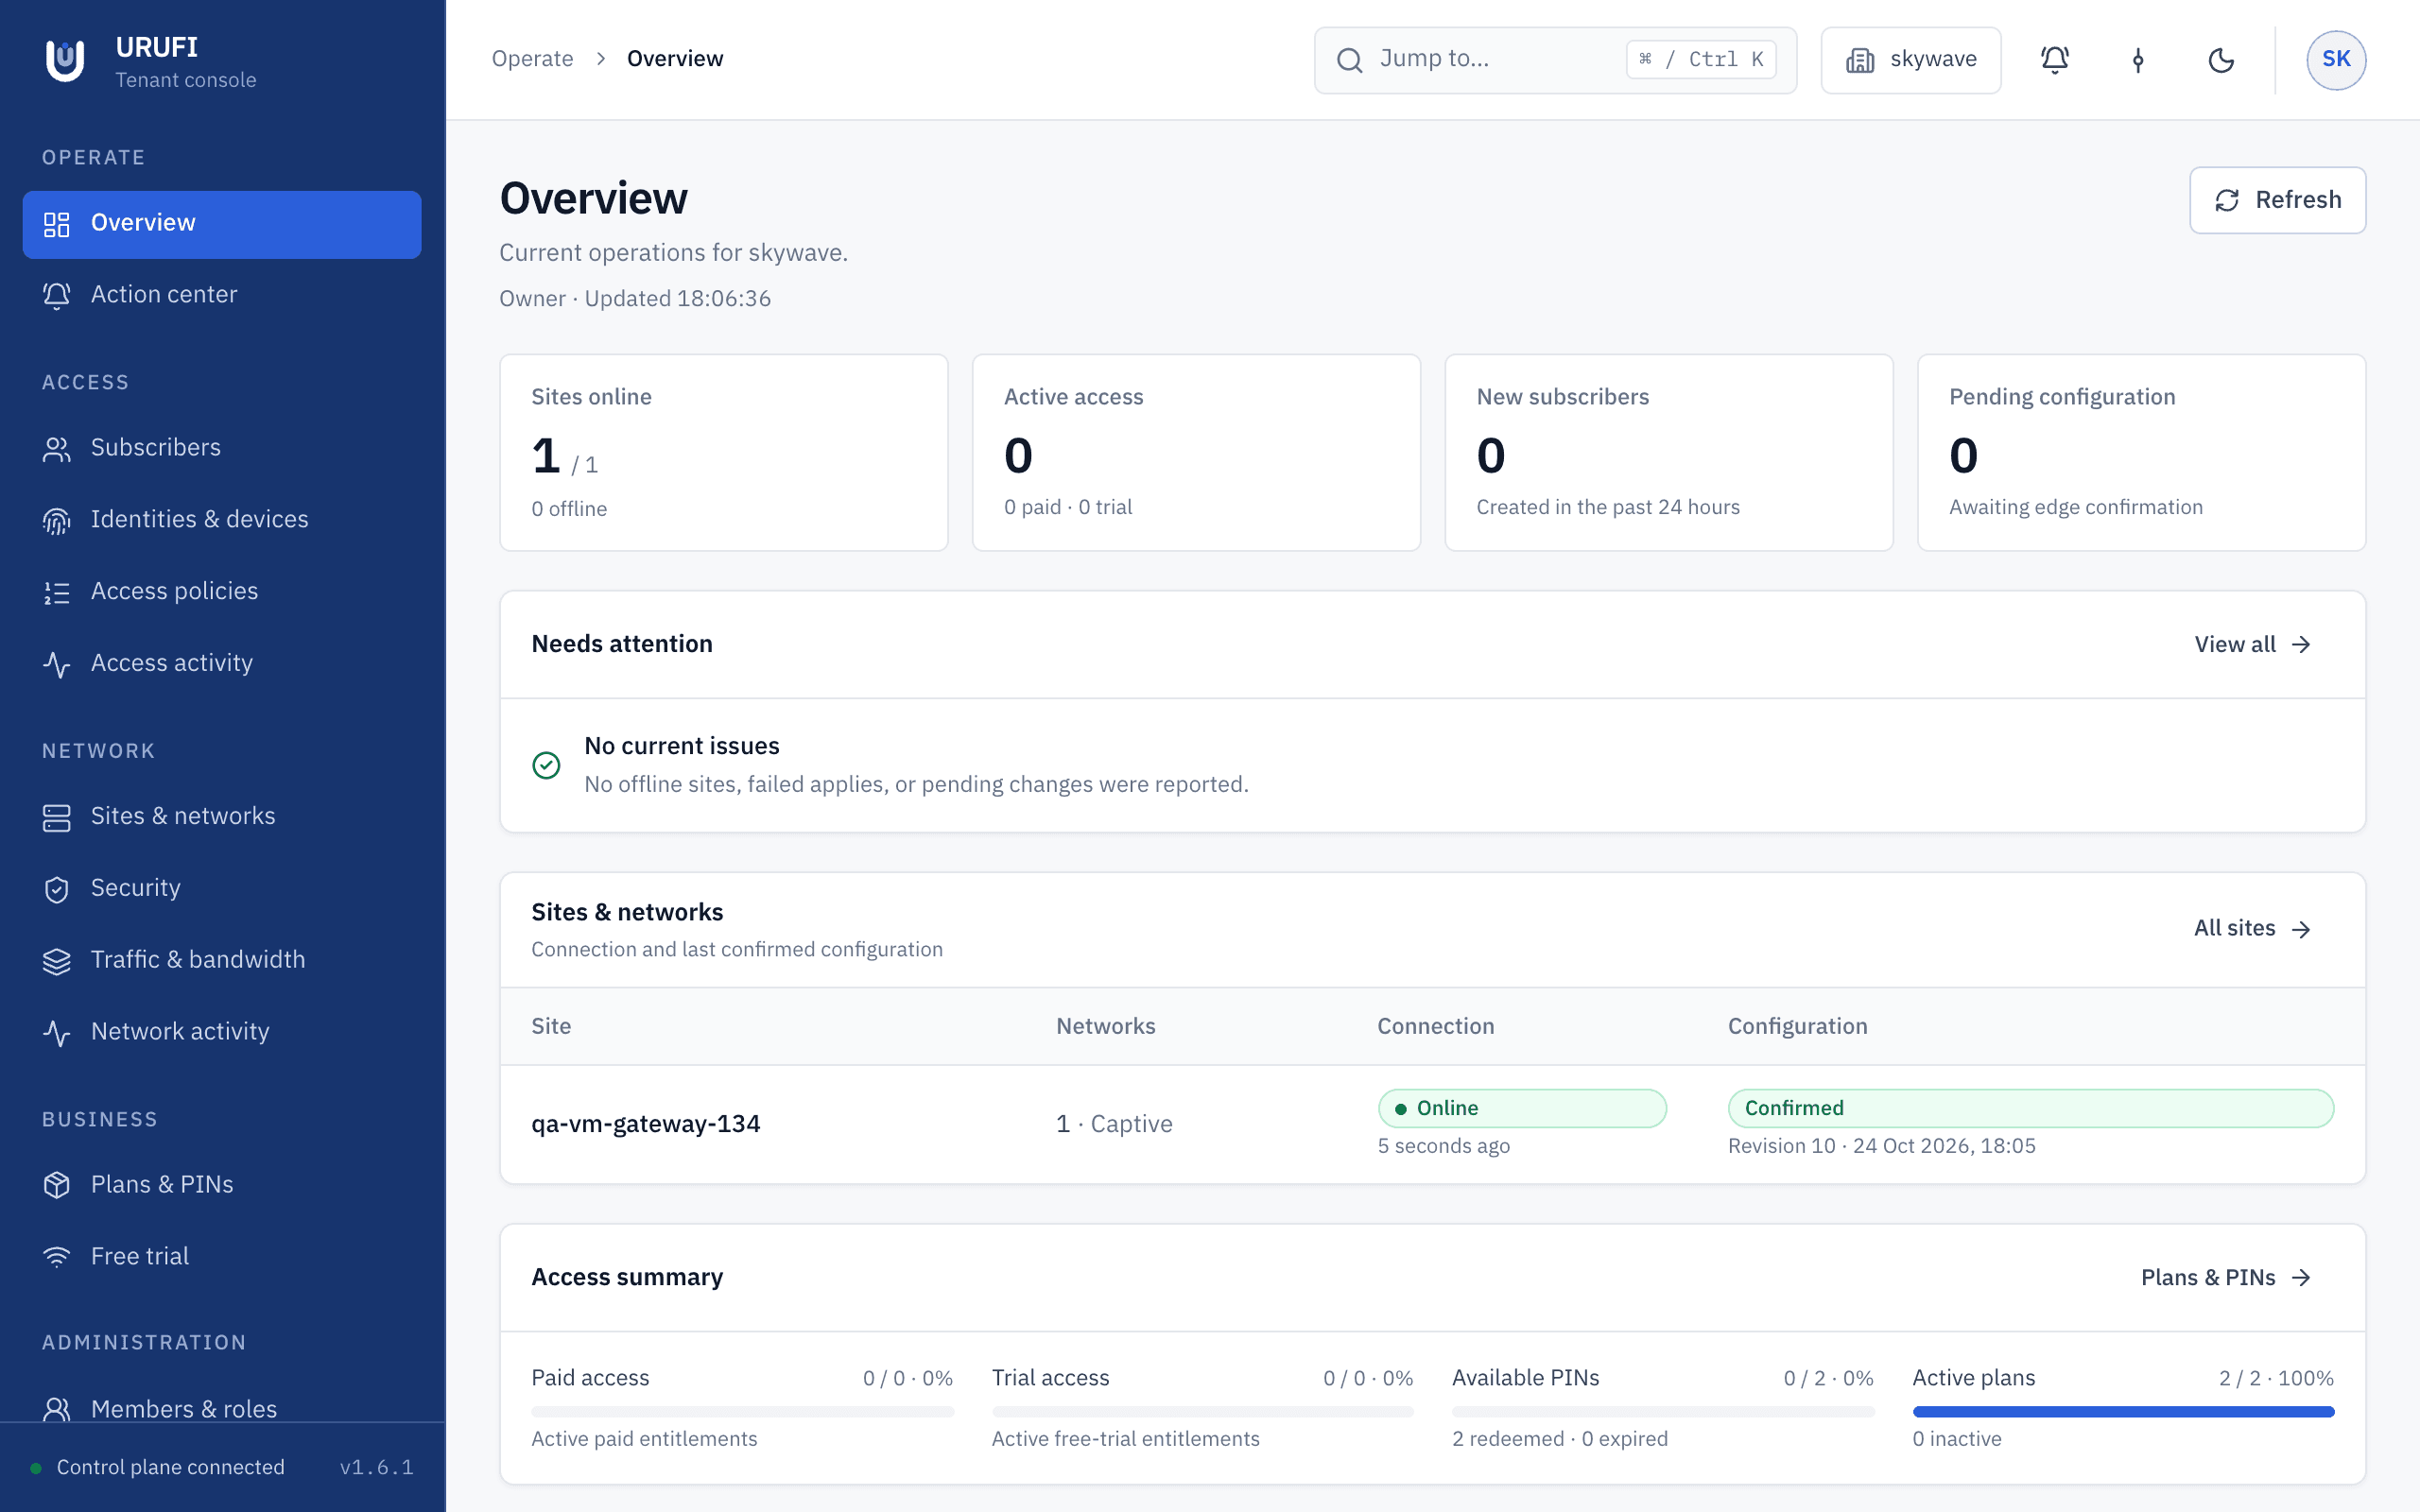Click the Pending configuration card
The height and width of the screenshot is (1512, 2420).
point(2141,452)
